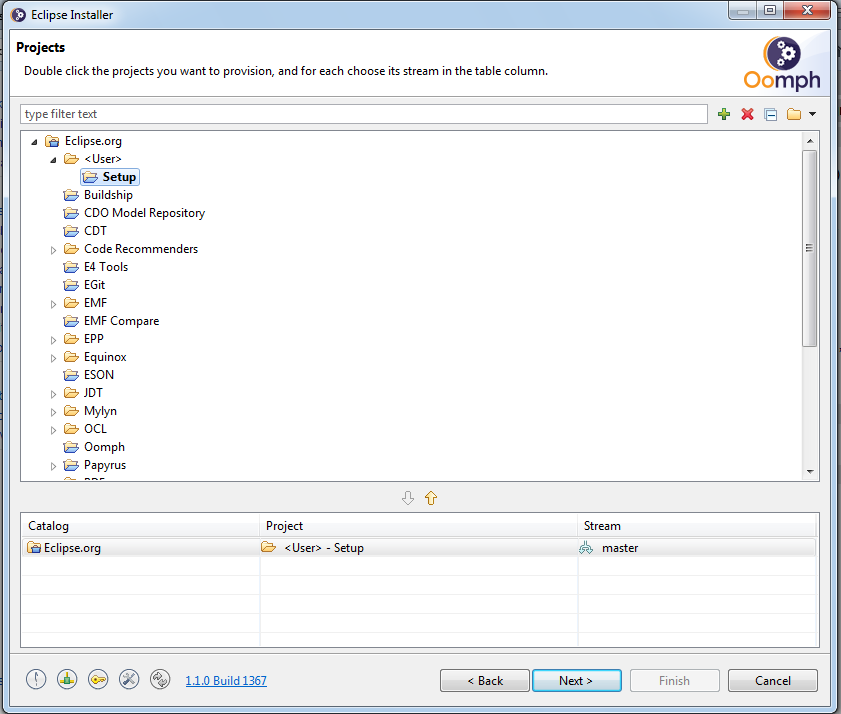This screenshot has height=714, width=841.
Task: Click the tree scrollbar down arrow
Action: [x=810, y=472]
